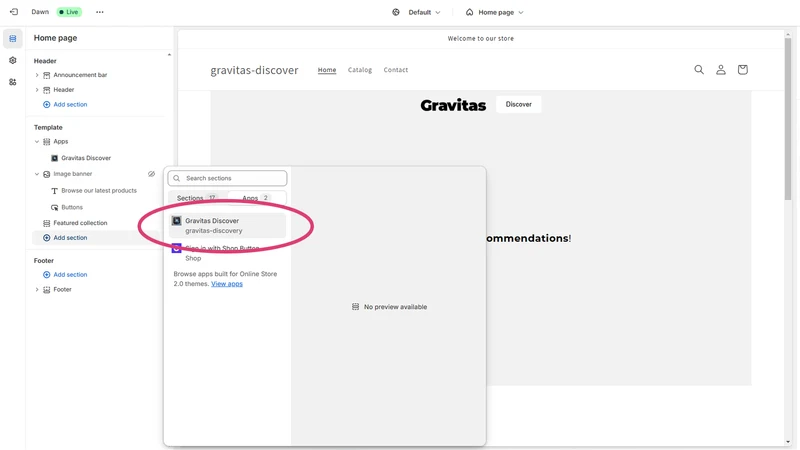Viewport: 800px width, 450px height.
Task: Expand the Header section row
Action: click(37, 90)
